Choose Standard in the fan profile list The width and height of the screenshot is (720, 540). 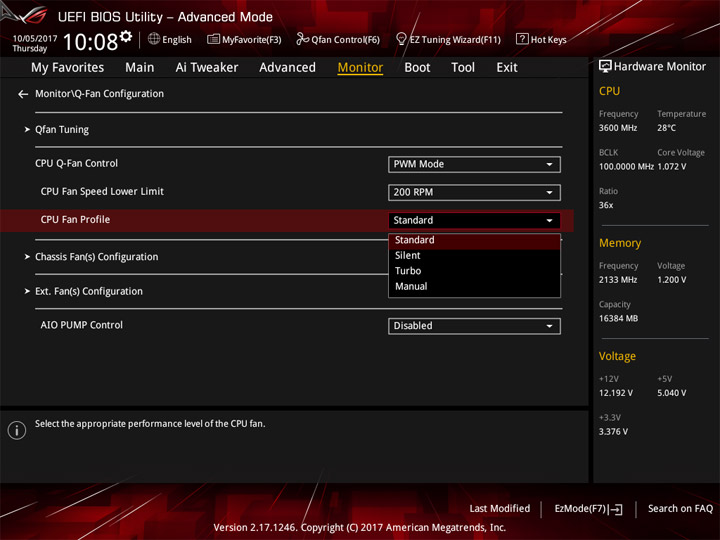(x=474, y=241)
